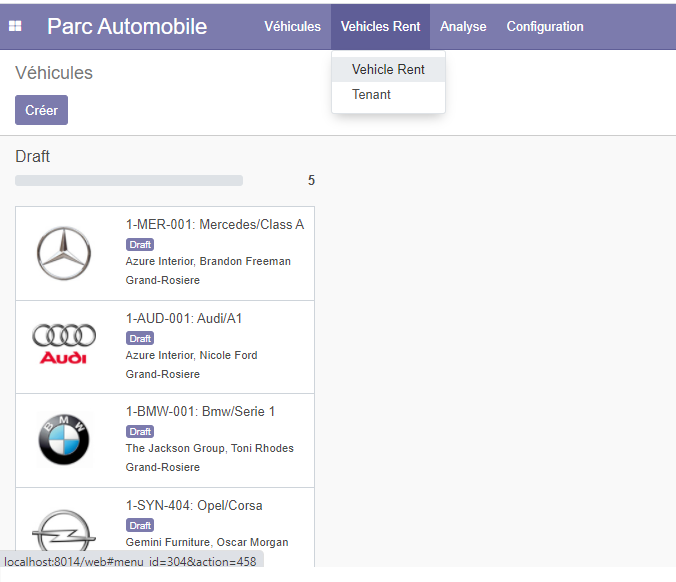Click Grand-Rosiere on the Mercedes card
Viewport: 676px width, 582px height.
tap(163, 281)
